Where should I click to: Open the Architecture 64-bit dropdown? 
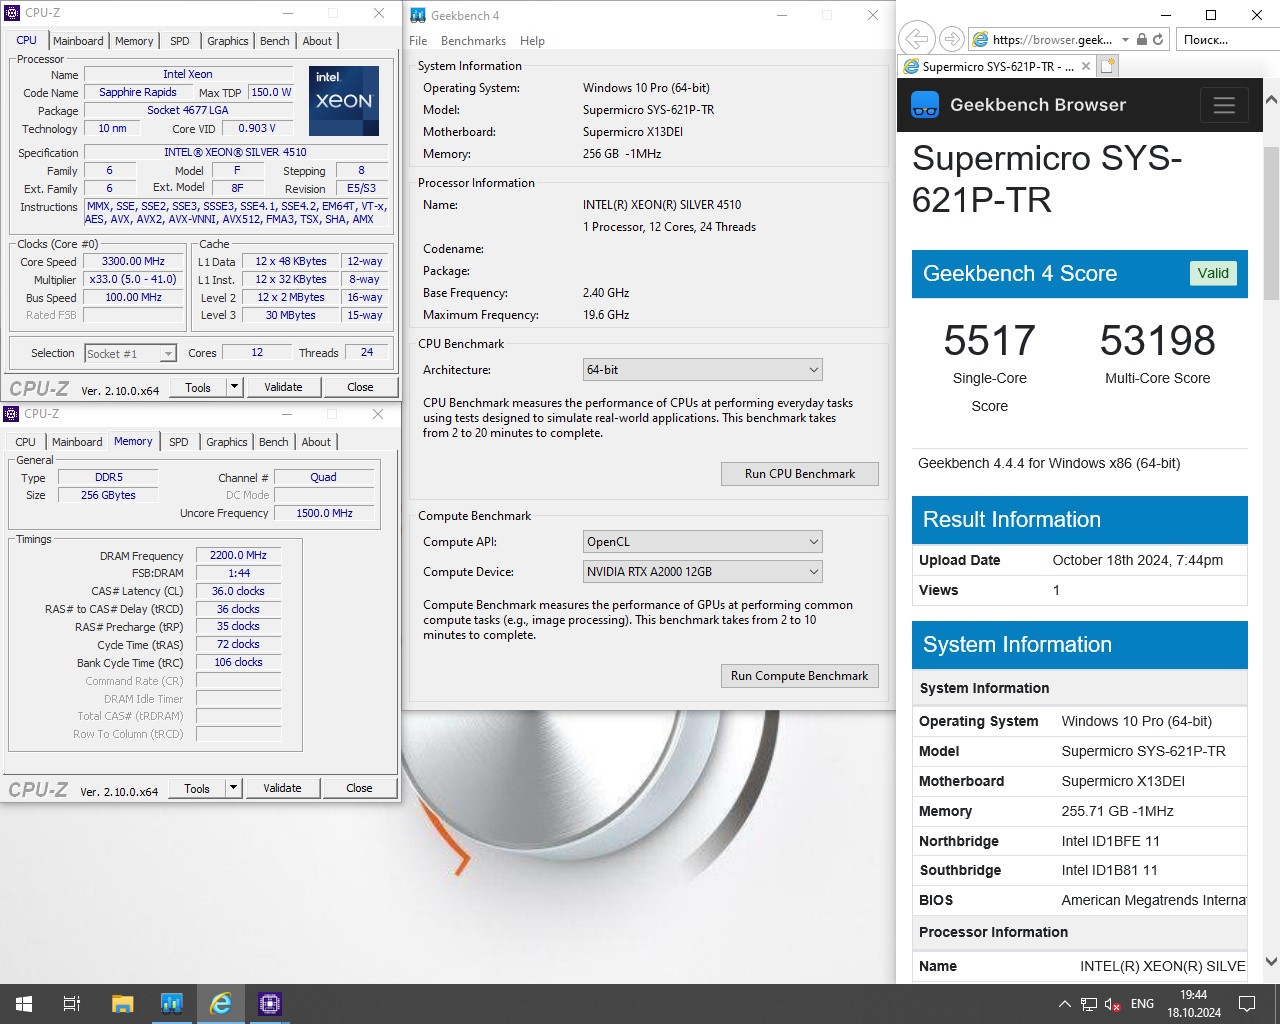click(x=703, y=370)
